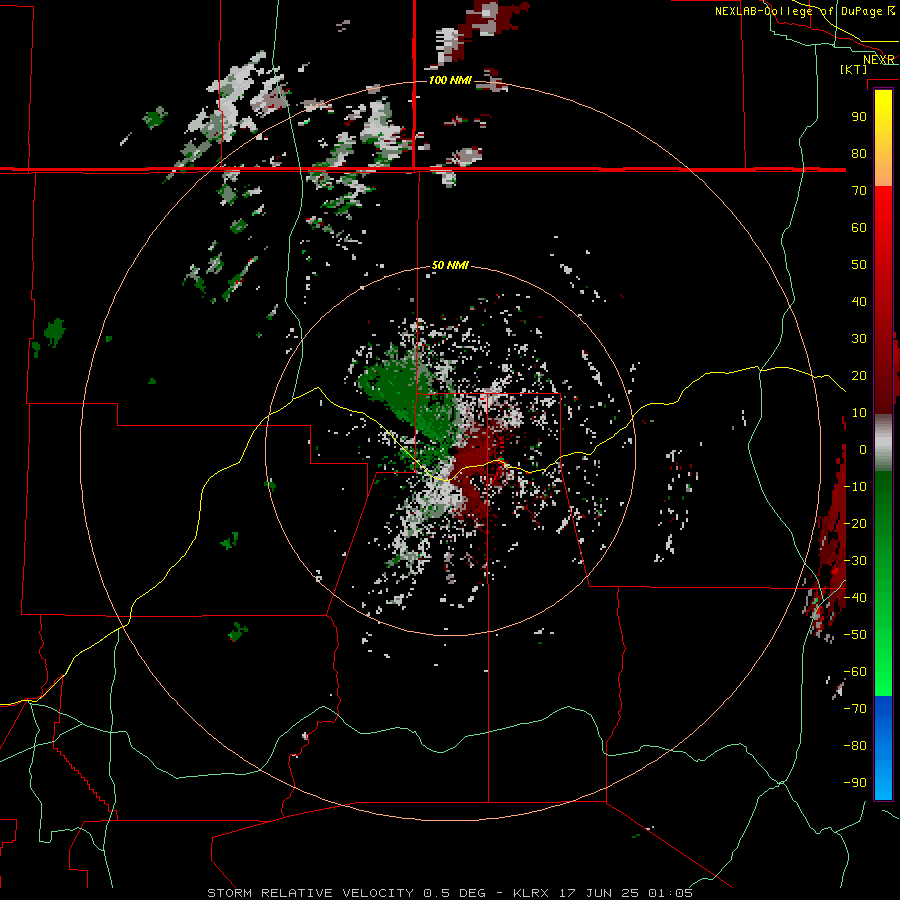Viewport: 900px width, 900px height.
Task: Click the -40 scale label
Action: pyautogui.click(x=855, y=598)
